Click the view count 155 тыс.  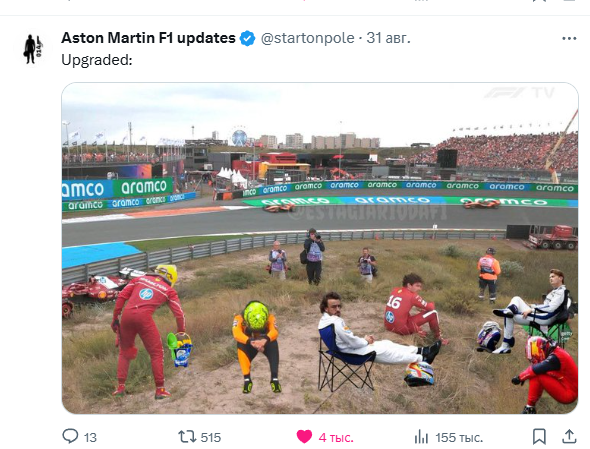[459, 438]
